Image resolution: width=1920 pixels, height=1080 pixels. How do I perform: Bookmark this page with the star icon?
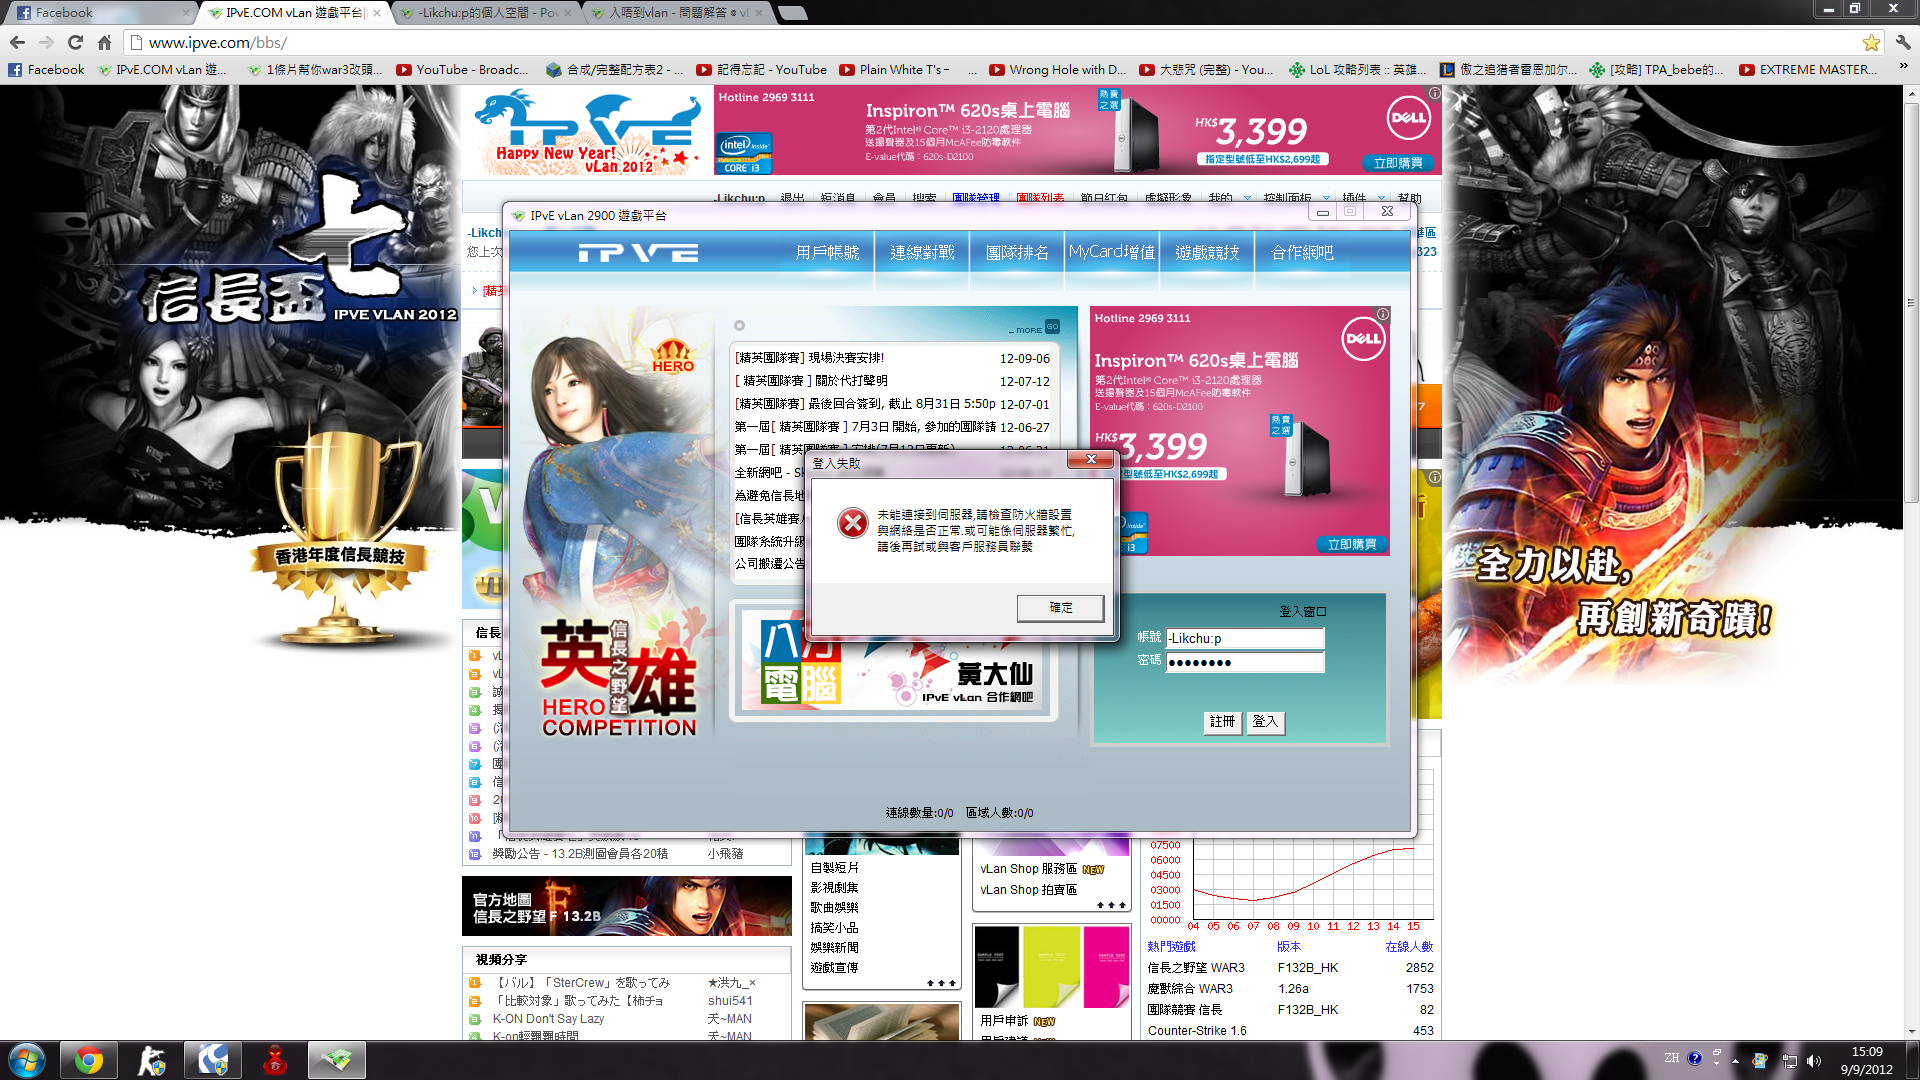pos(1871,42)
